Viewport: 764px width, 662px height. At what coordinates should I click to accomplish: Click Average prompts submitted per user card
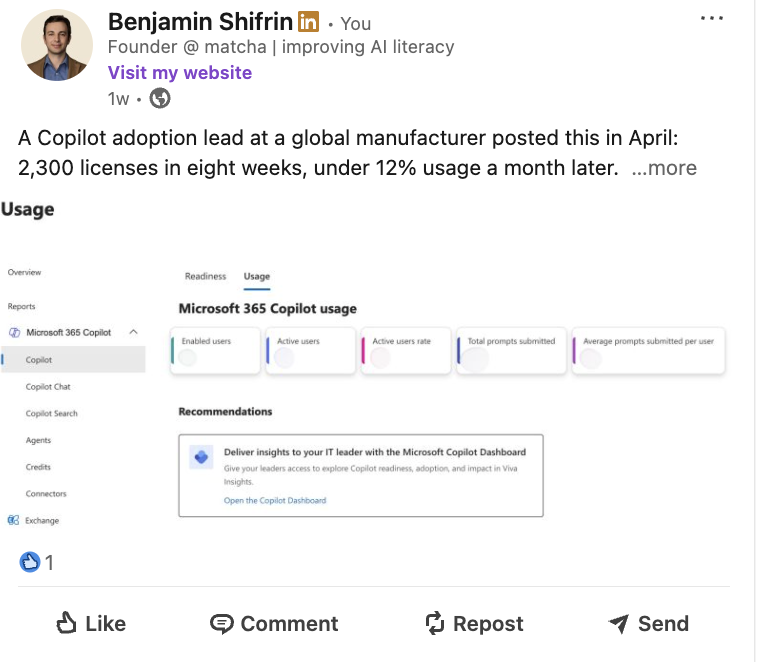[649, 351]
